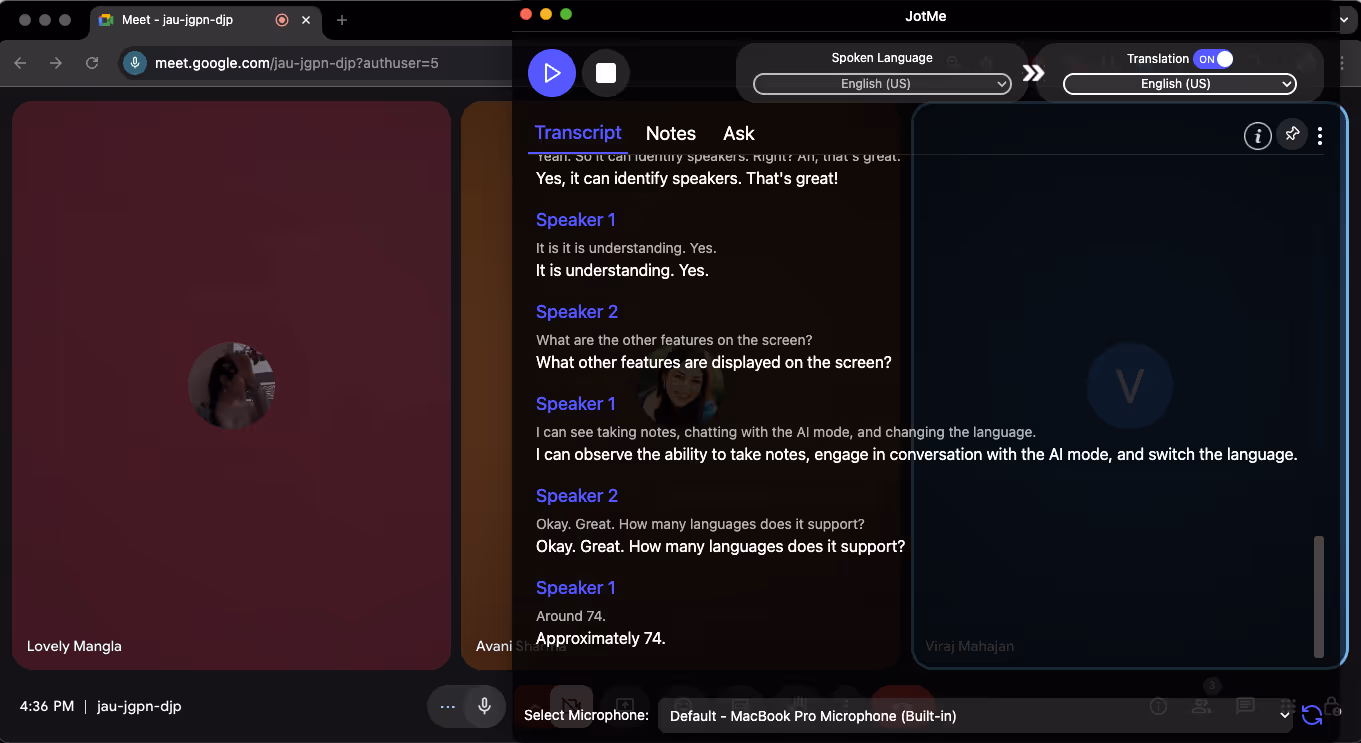Swap languages with the double-arrow icon
1361x743 pixels.
click(x=1033, y=73)
